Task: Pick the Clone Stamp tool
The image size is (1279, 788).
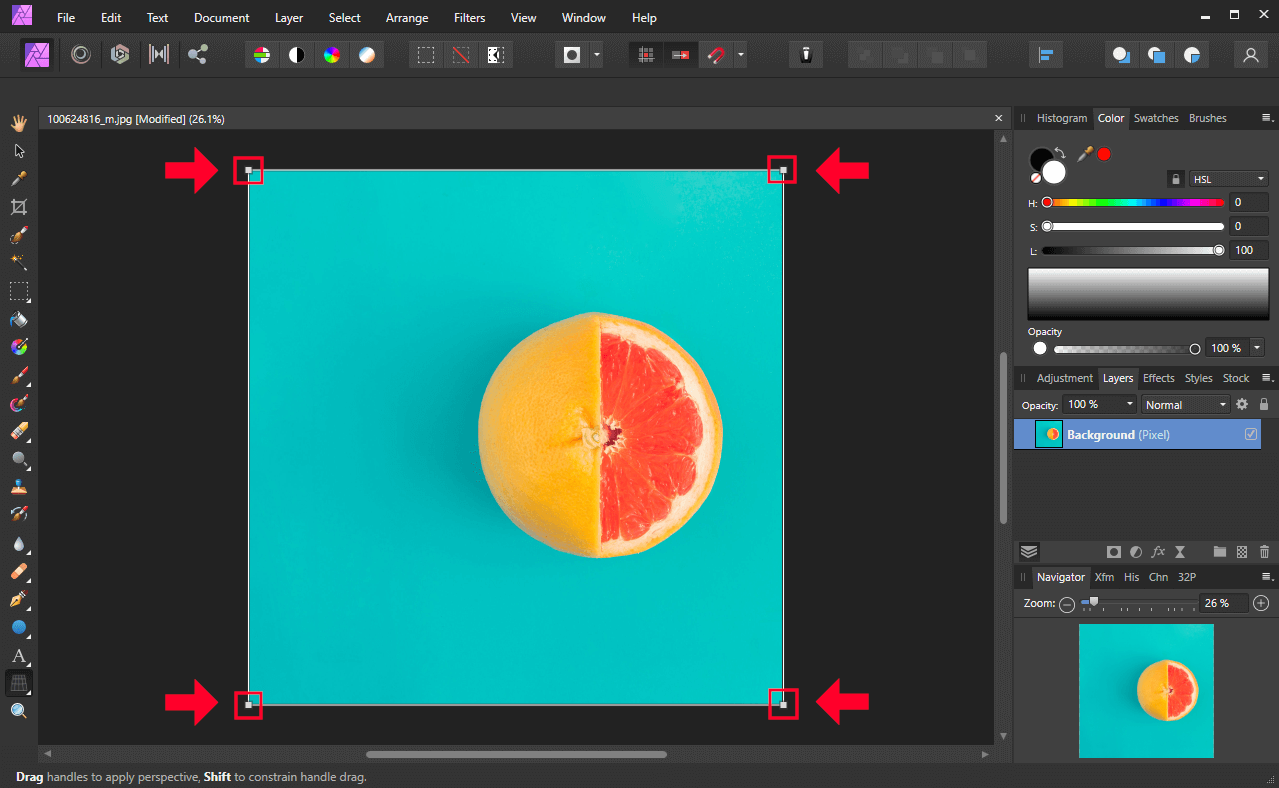Action: (18, 488)
